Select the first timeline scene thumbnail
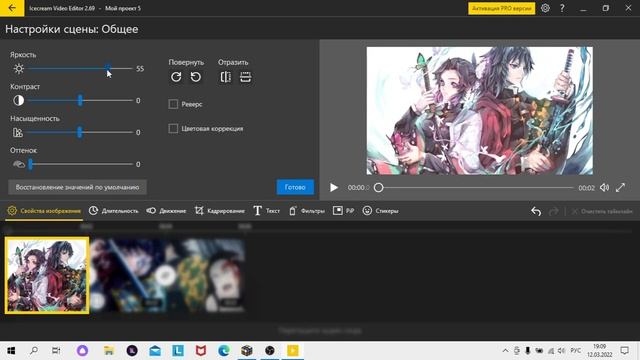This screenshot has height=360, width=640. pos(47,276)
